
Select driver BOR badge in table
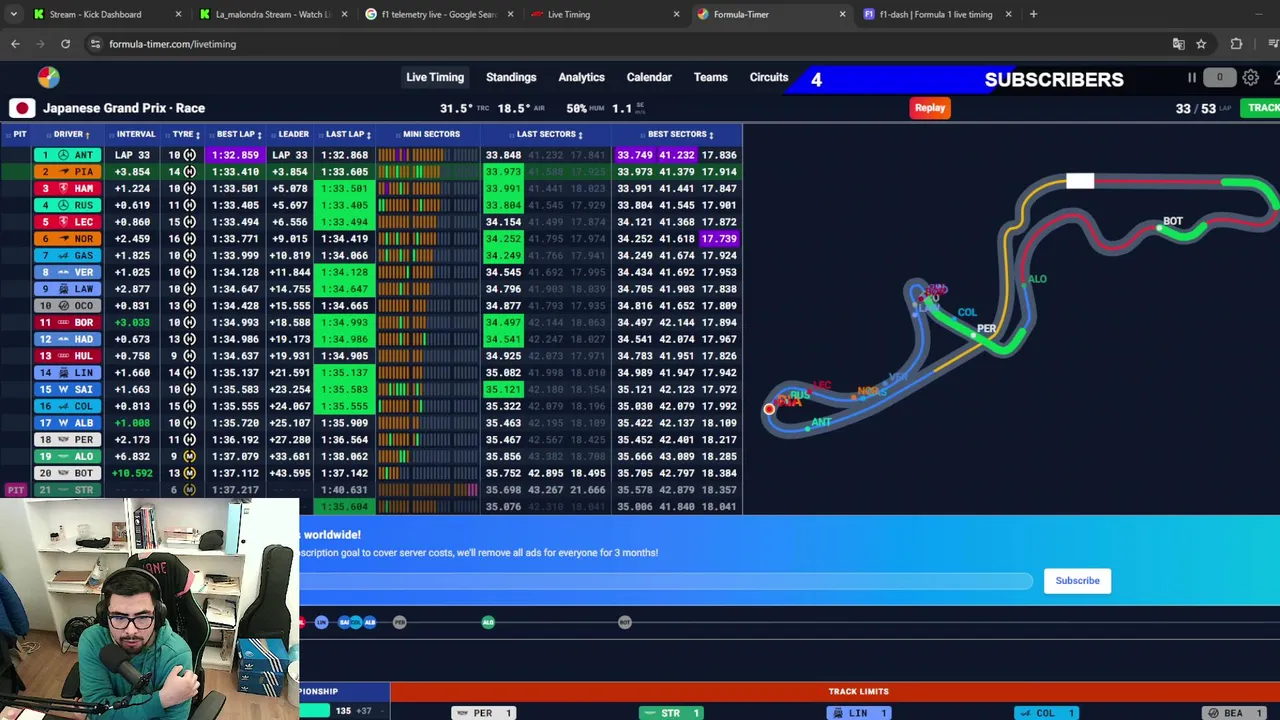click(x=67, y=323)
